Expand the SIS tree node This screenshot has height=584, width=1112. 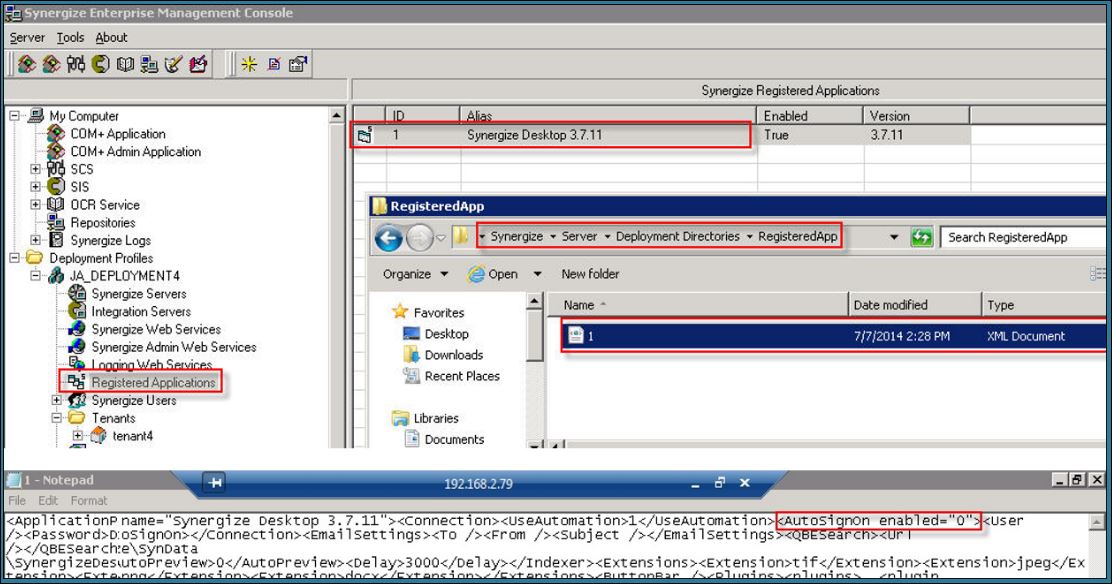[x=35, y=187]
